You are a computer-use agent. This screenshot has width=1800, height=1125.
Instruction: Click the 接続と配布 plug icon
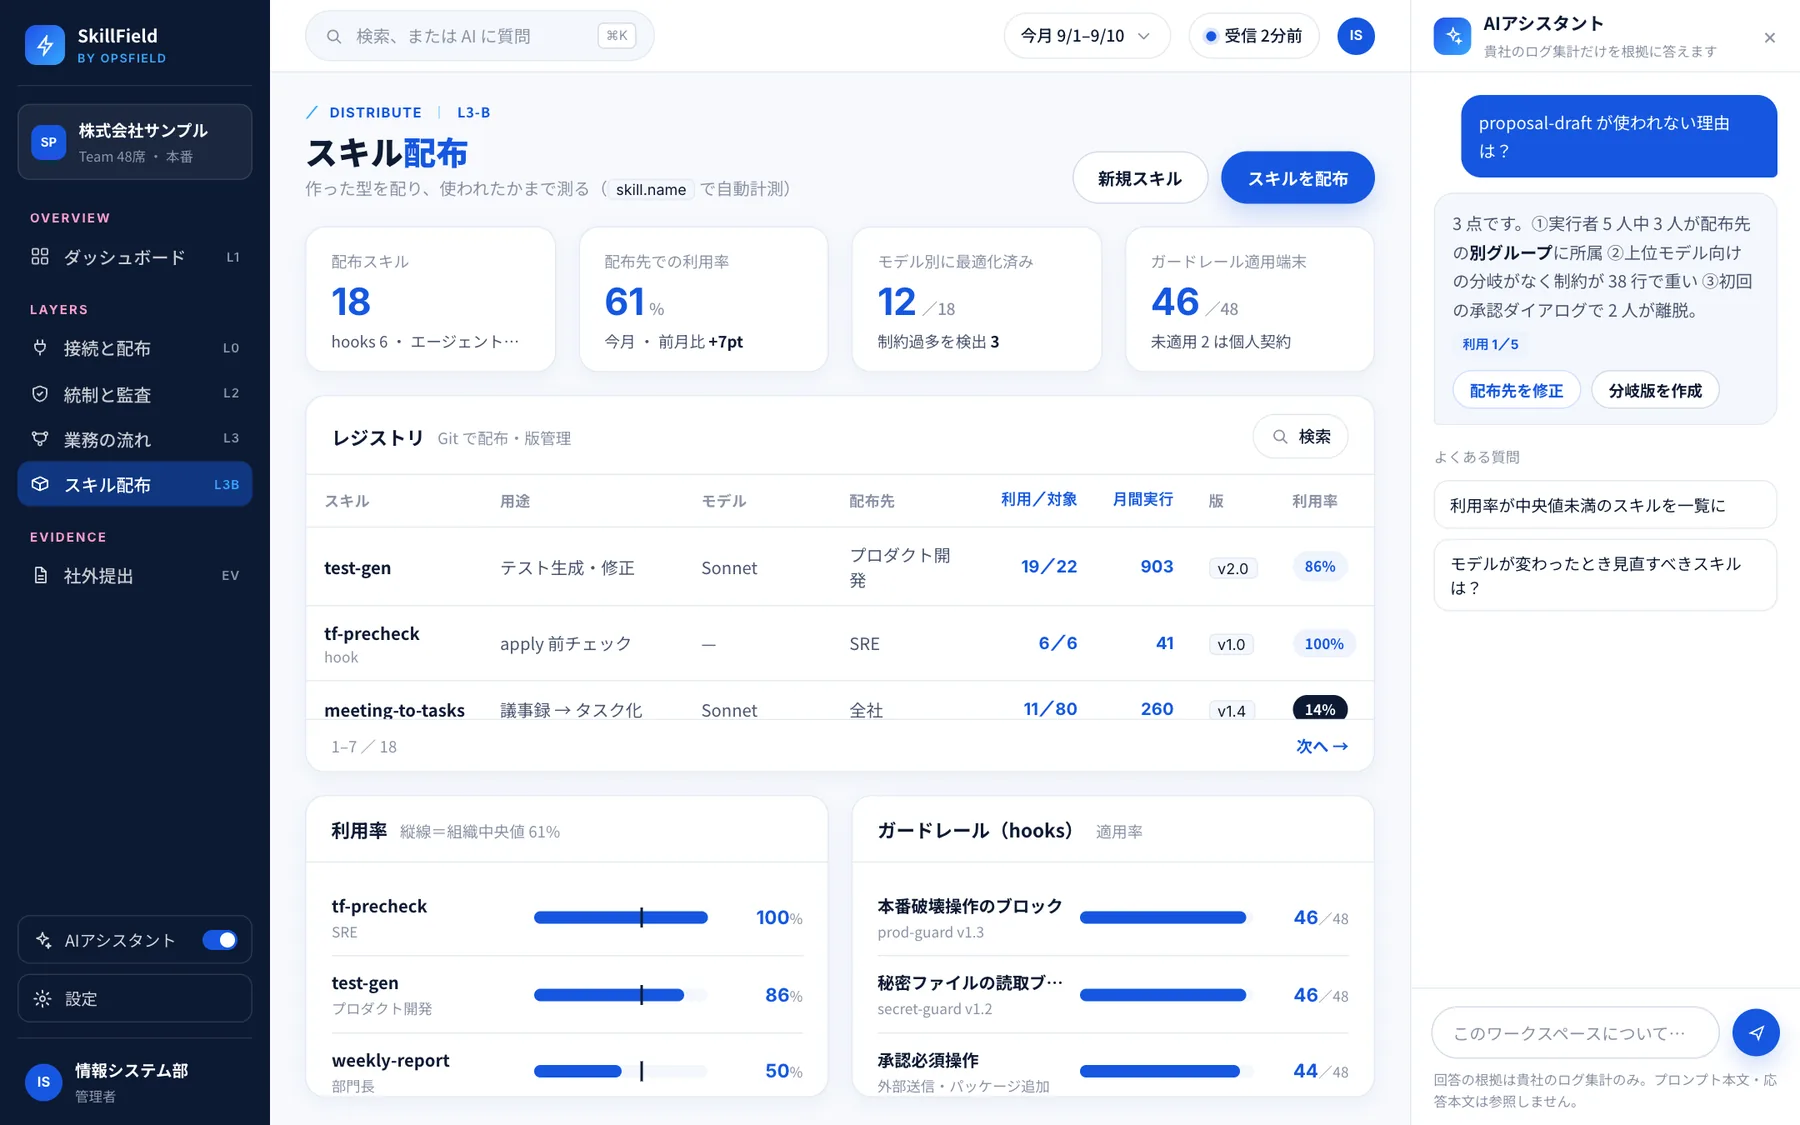(x=40, y=348)
